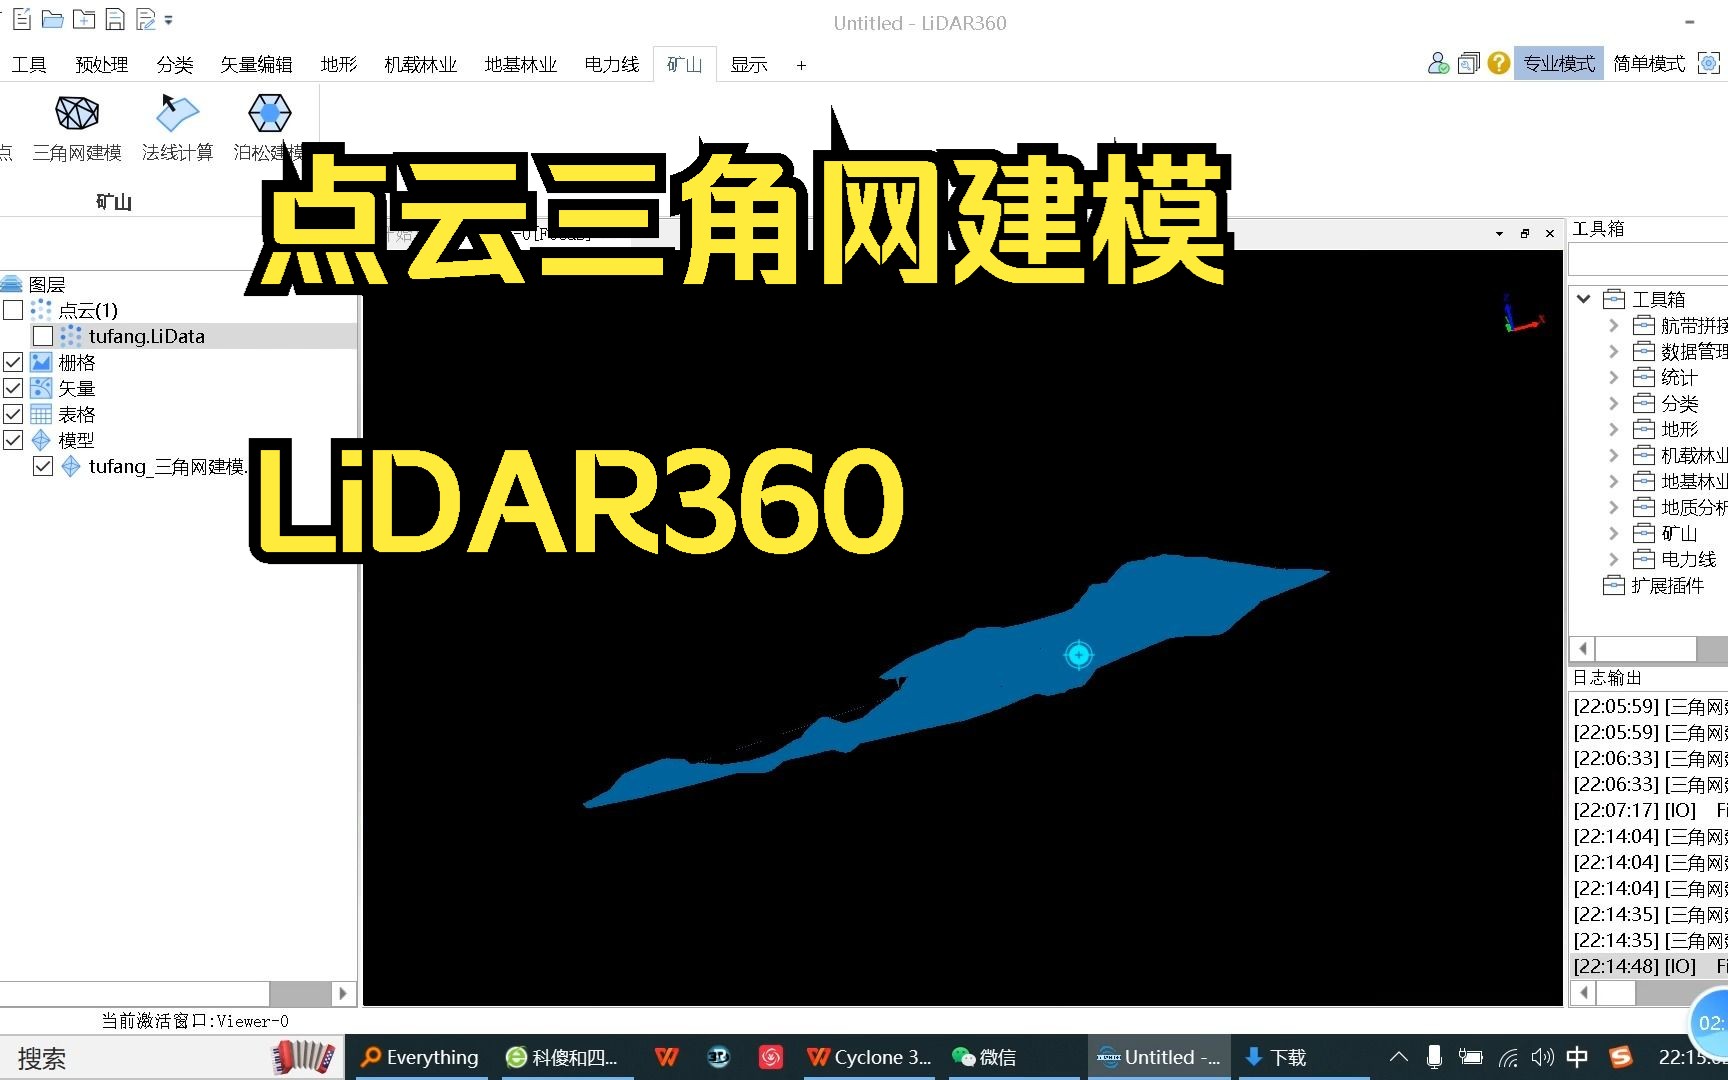Add a ribbon tab with the plus button

(801, 65)
